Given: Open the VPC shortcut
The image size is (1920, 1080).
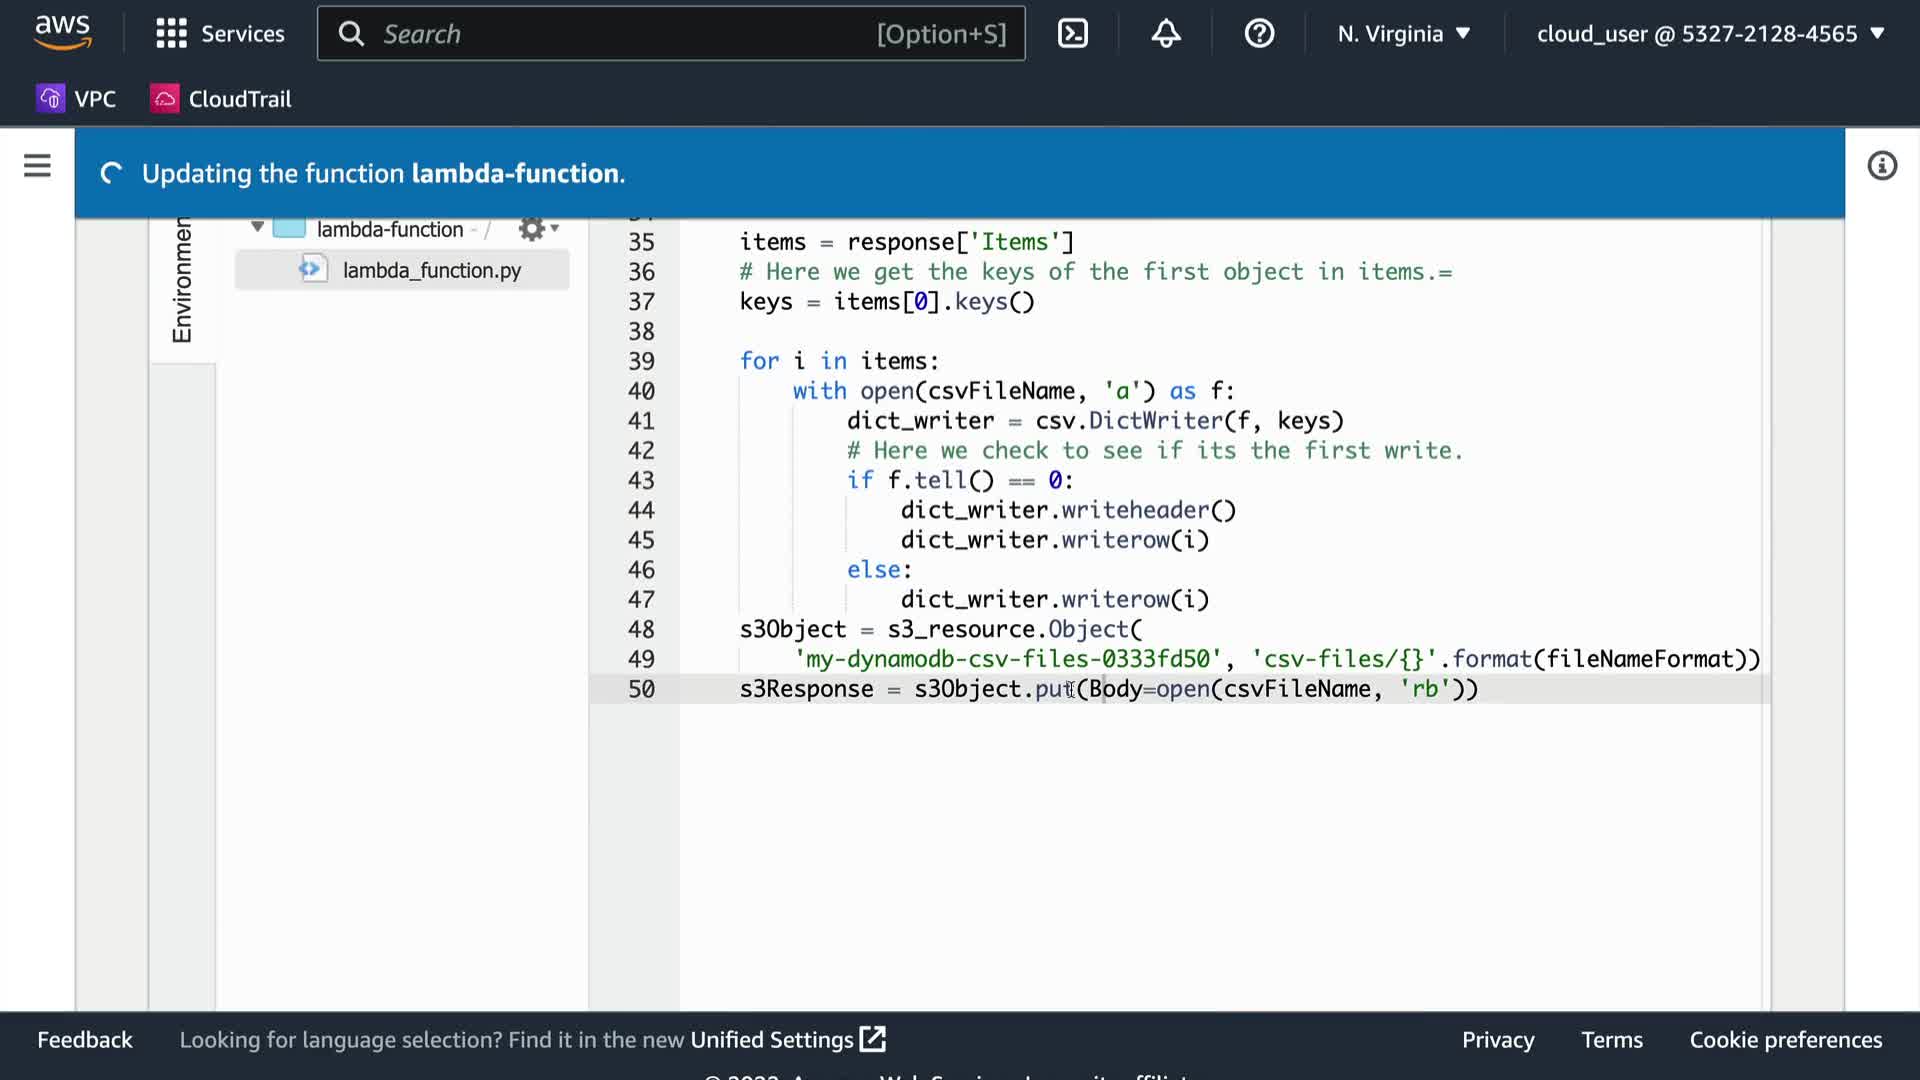Looking at the screenshot, I should [77, 99].
